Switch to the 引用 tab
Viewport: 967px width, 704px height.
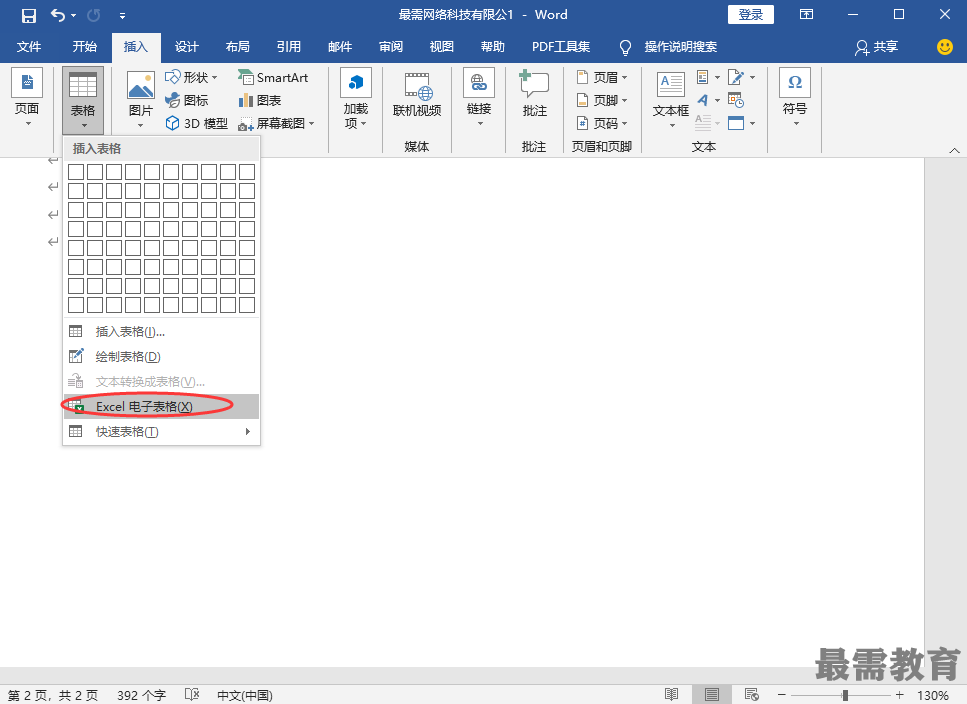[289, 47]
